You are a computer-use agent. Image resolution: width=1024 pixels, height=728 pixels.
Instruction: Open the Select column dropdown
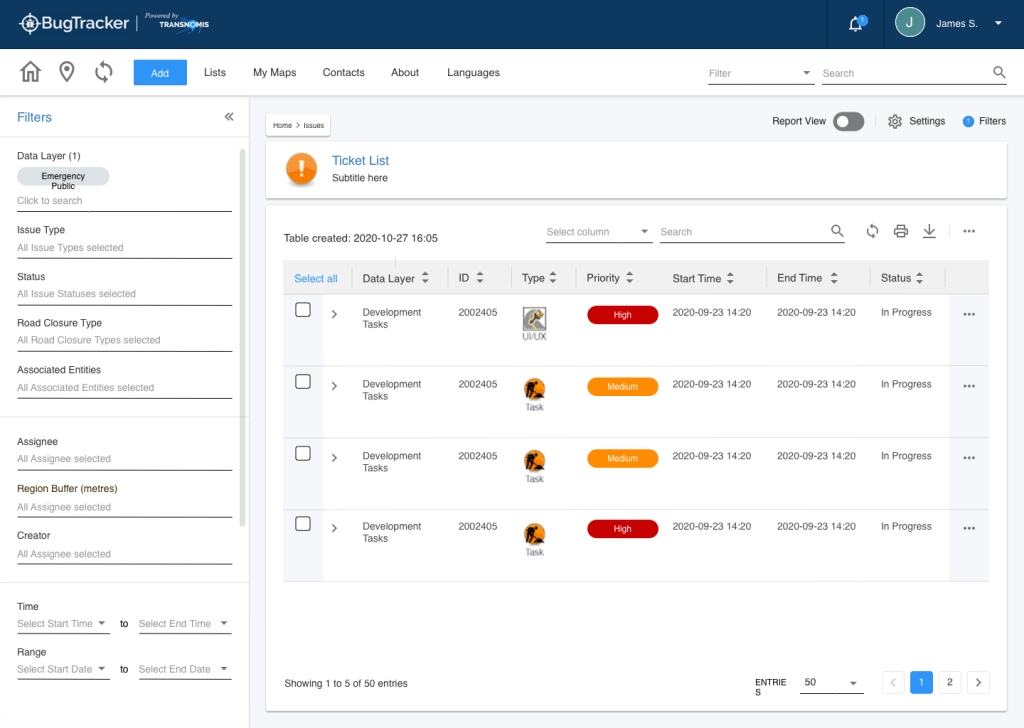click(x=598, y=232)
